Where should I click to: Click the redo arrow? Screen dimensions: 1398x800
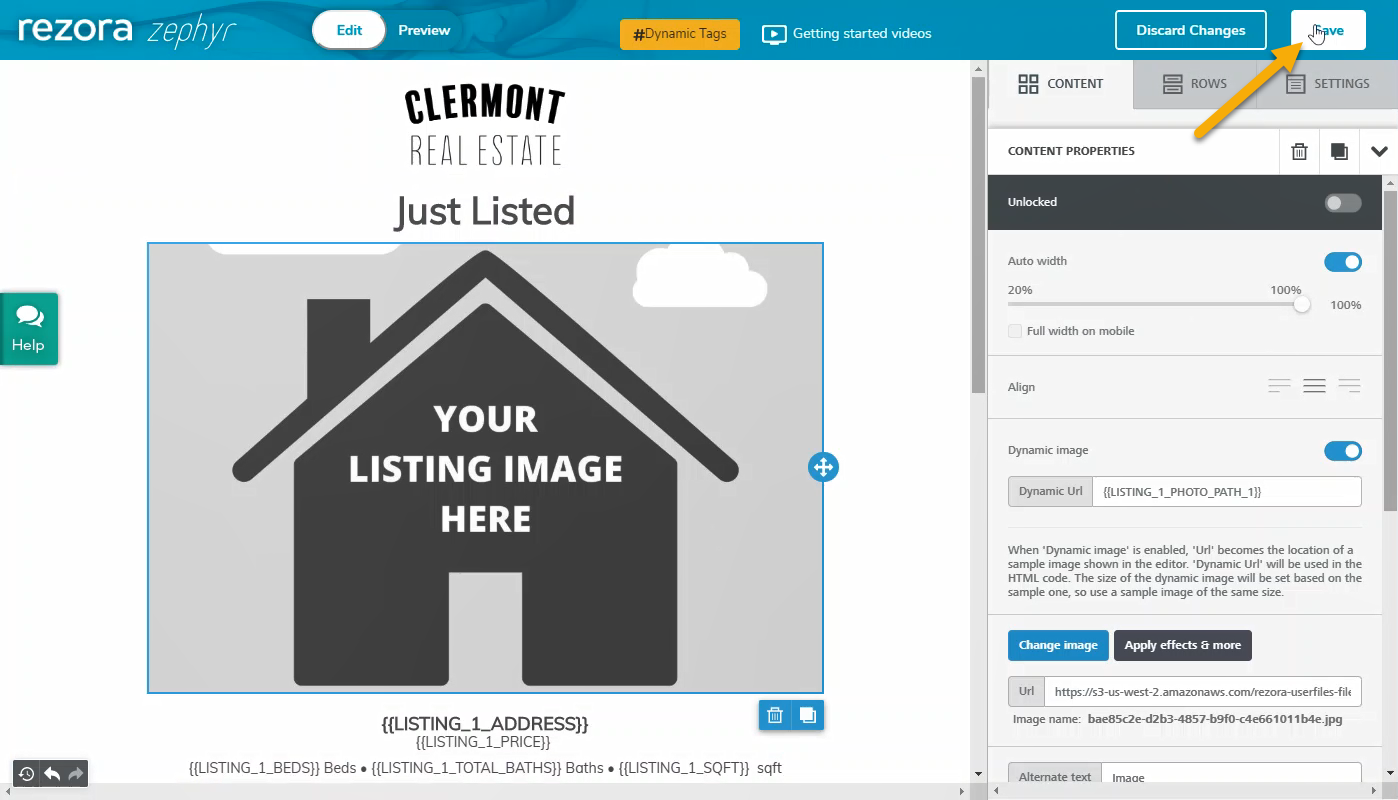[76, 774]
